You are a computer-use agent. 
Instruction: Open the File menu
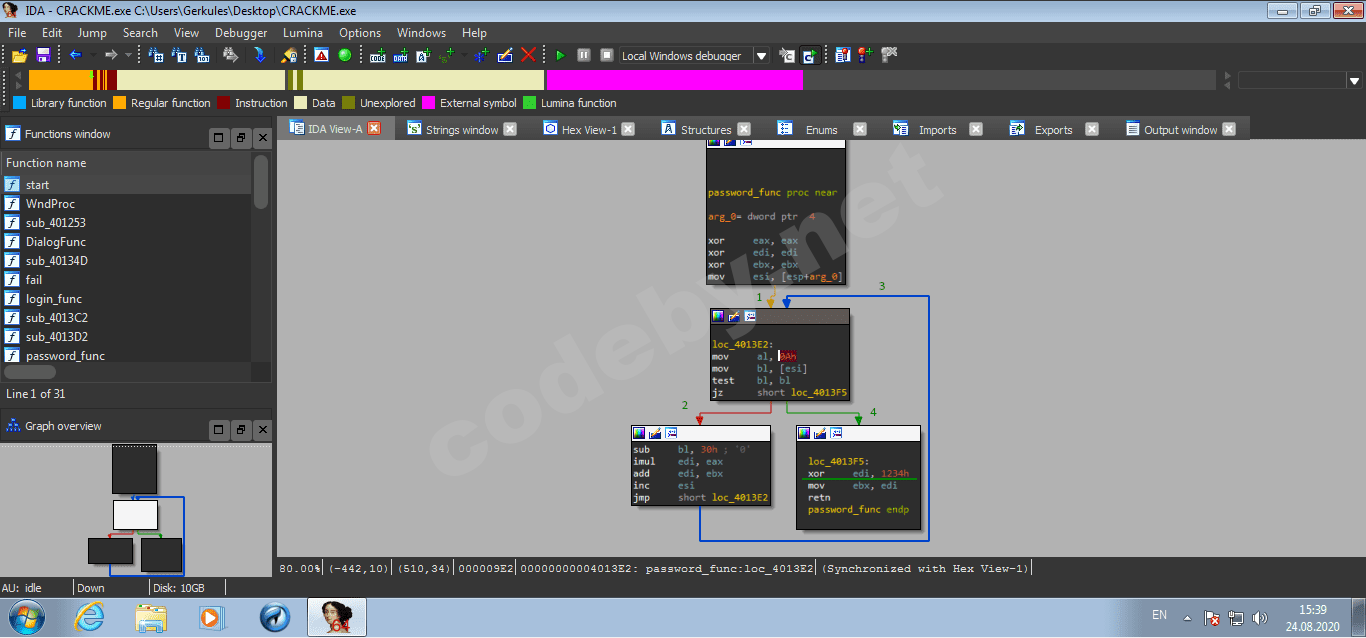[x=17, y=33]
